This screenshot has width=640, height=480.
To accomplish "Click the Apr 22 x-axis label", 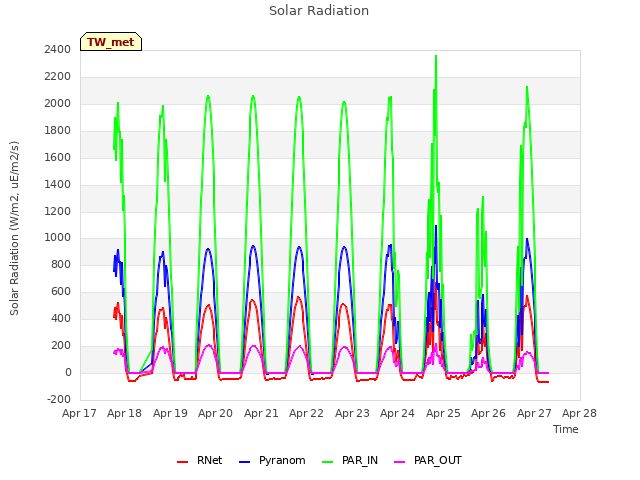I will [x=307, y=413].
